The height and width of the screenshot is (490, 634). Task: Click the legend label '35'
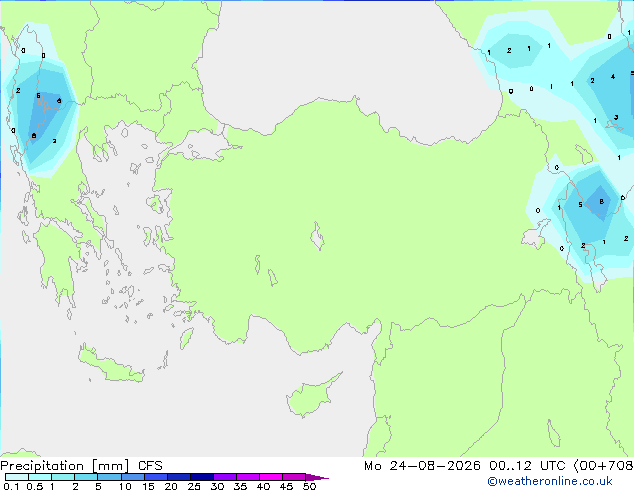[240, 486]
